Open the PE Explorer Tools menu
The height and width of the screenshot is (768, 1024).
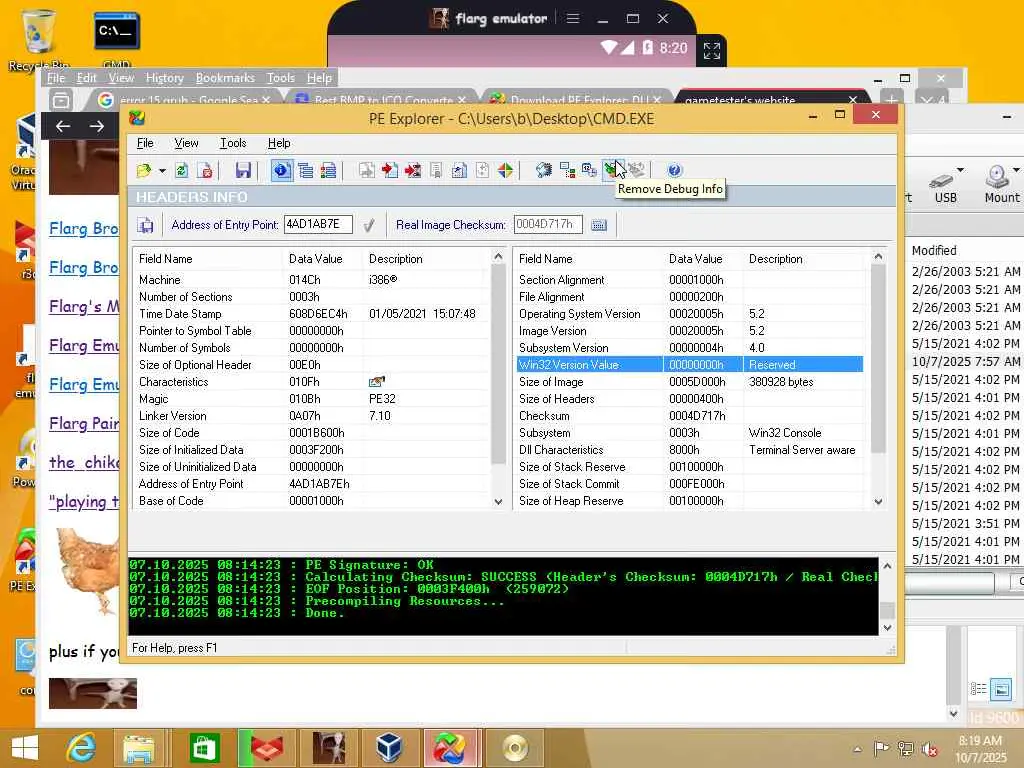232,143
